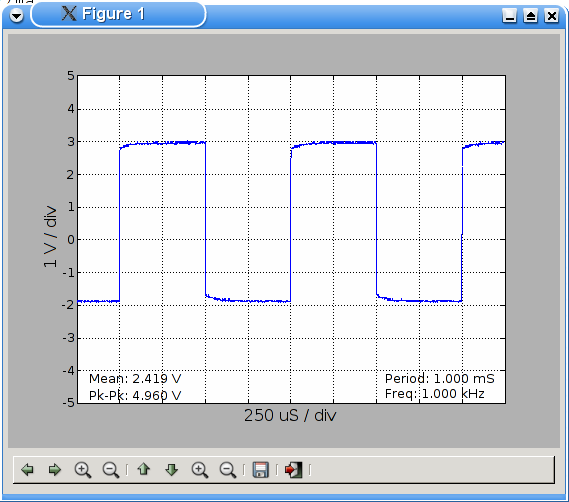Viewport: 569px width, 502px height.
Task: Click the zoom-out magnifier before the up arrow
Action: [111, 470]
